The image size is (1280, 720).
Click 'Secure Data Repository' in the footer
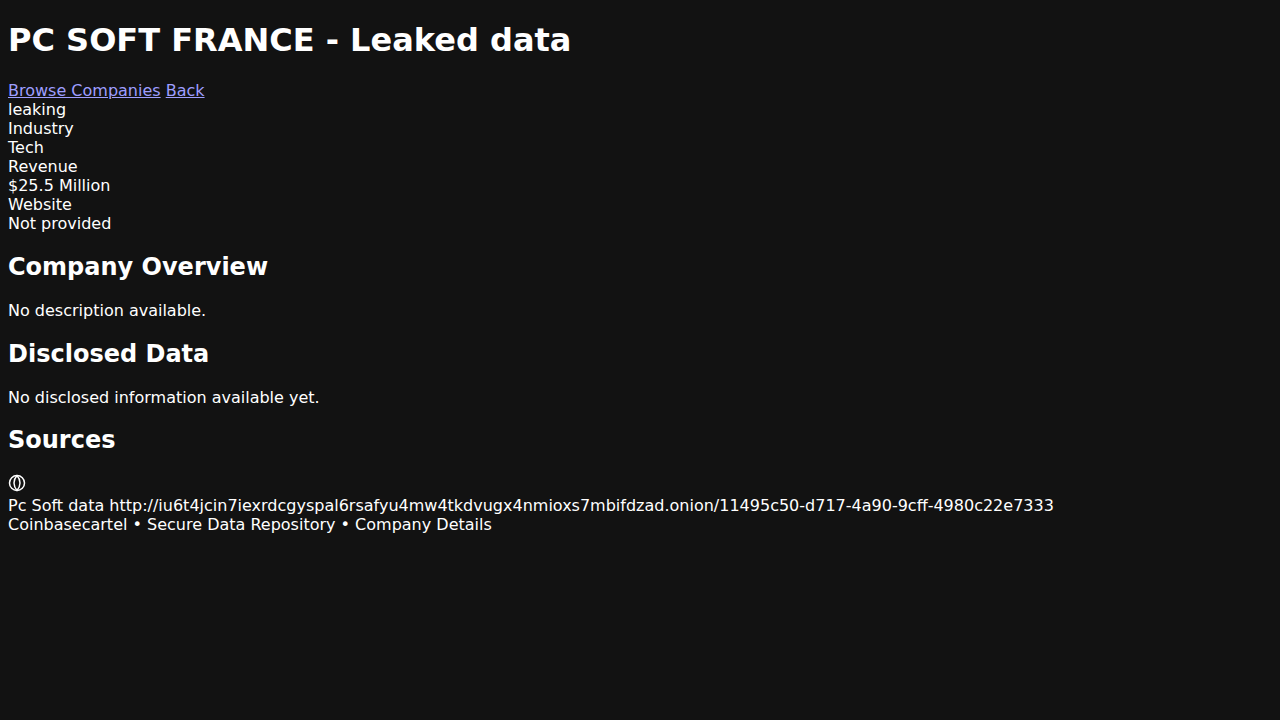(x=241, y=524)
